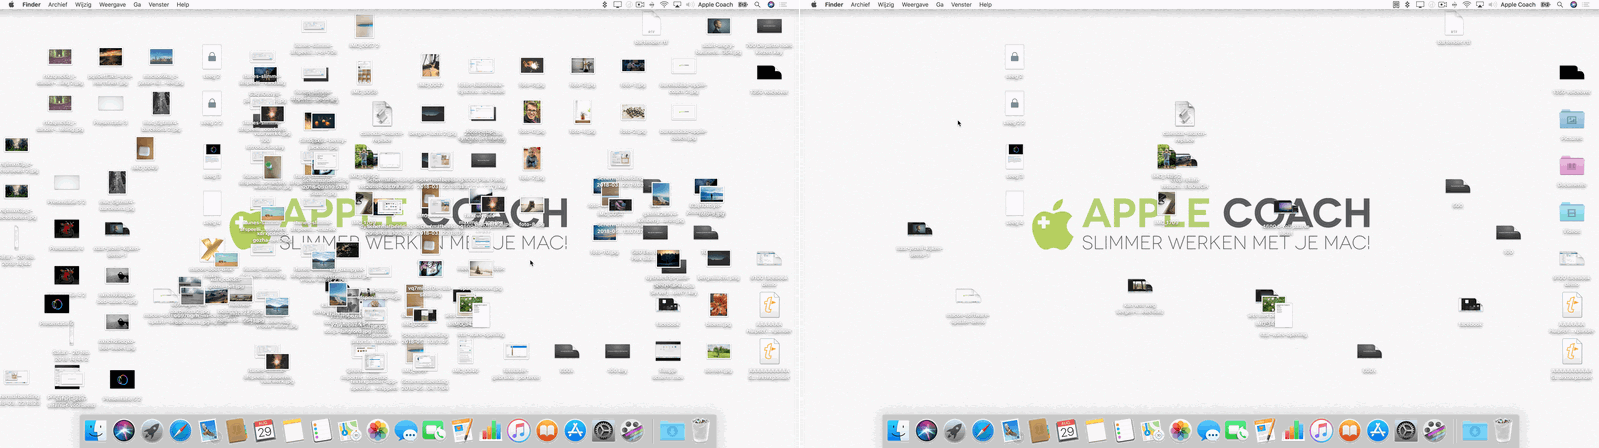Open Wijzig menu in left menu bar
Viewport: 1599px width, 448px height.
pyautogui.click(x=83, y=4)
